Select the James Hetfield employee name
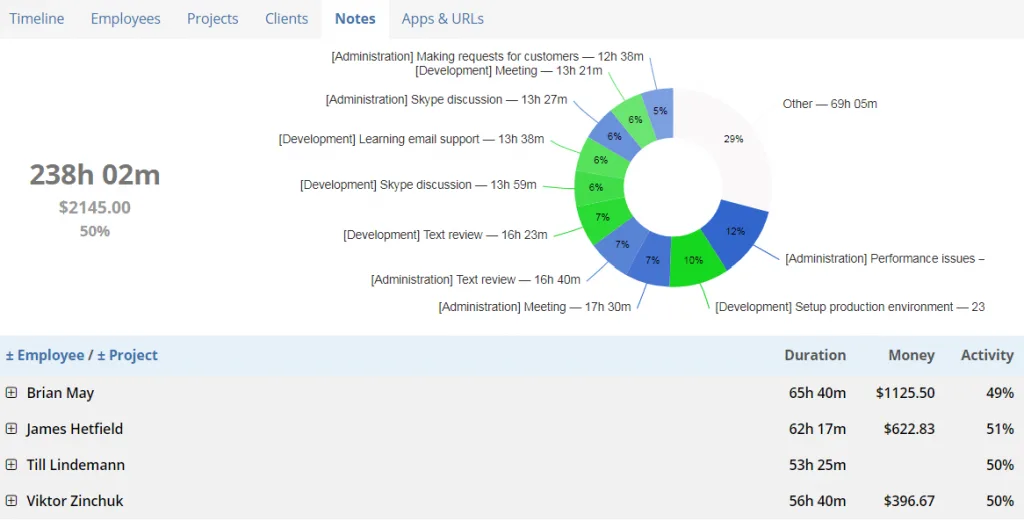Viewport: 1024px width, 521px height. 74,429
